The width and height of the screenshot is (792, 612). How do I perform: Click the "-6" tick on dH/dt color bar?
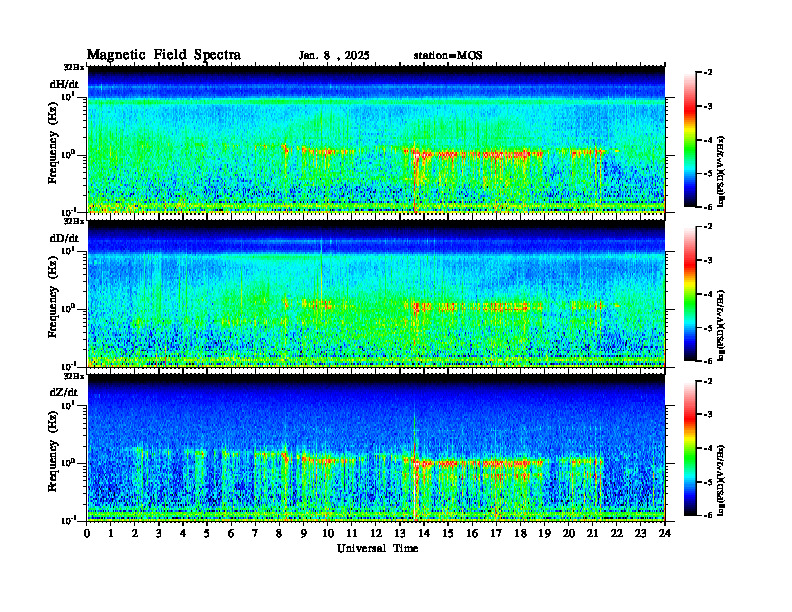coord(708,207)
